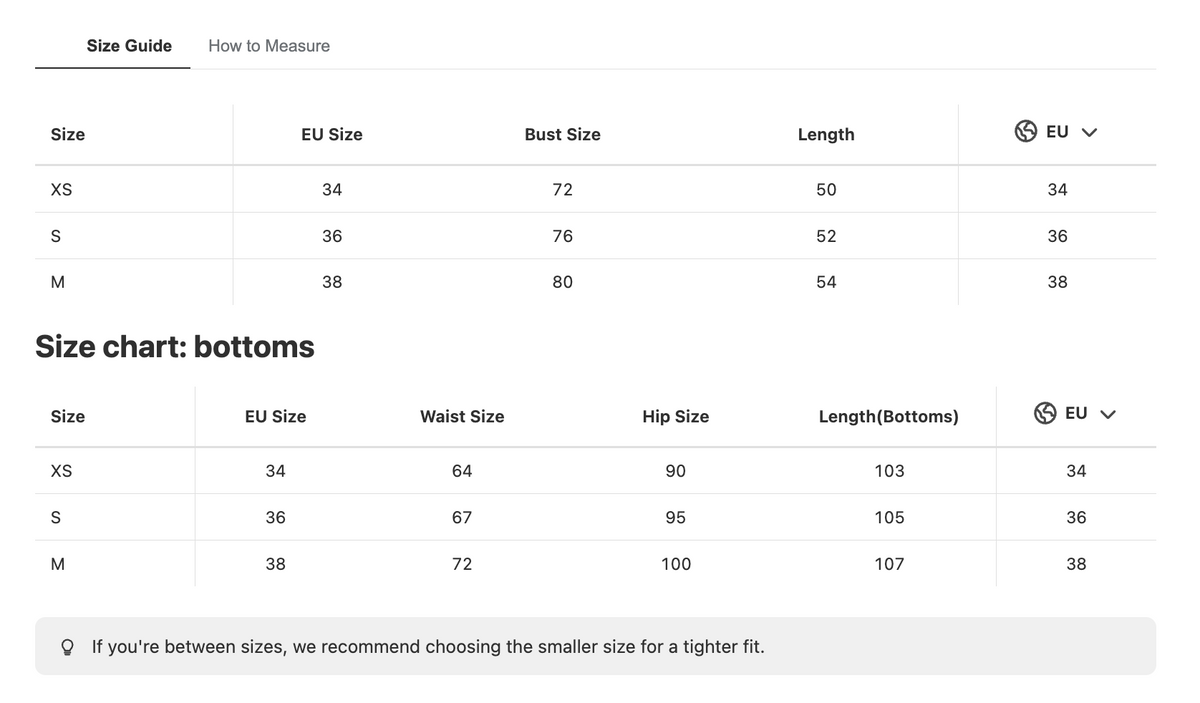Expand the EU chevron in bottoms size table
The image size is (1200, 703).
pos(1108,415)
